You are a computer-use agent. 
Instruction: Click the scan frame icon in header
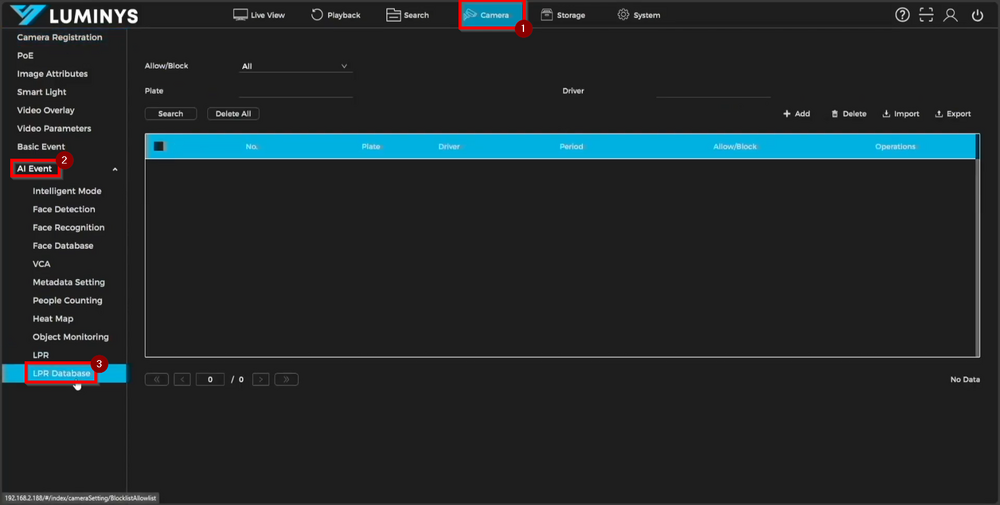(x=927, y=15)
